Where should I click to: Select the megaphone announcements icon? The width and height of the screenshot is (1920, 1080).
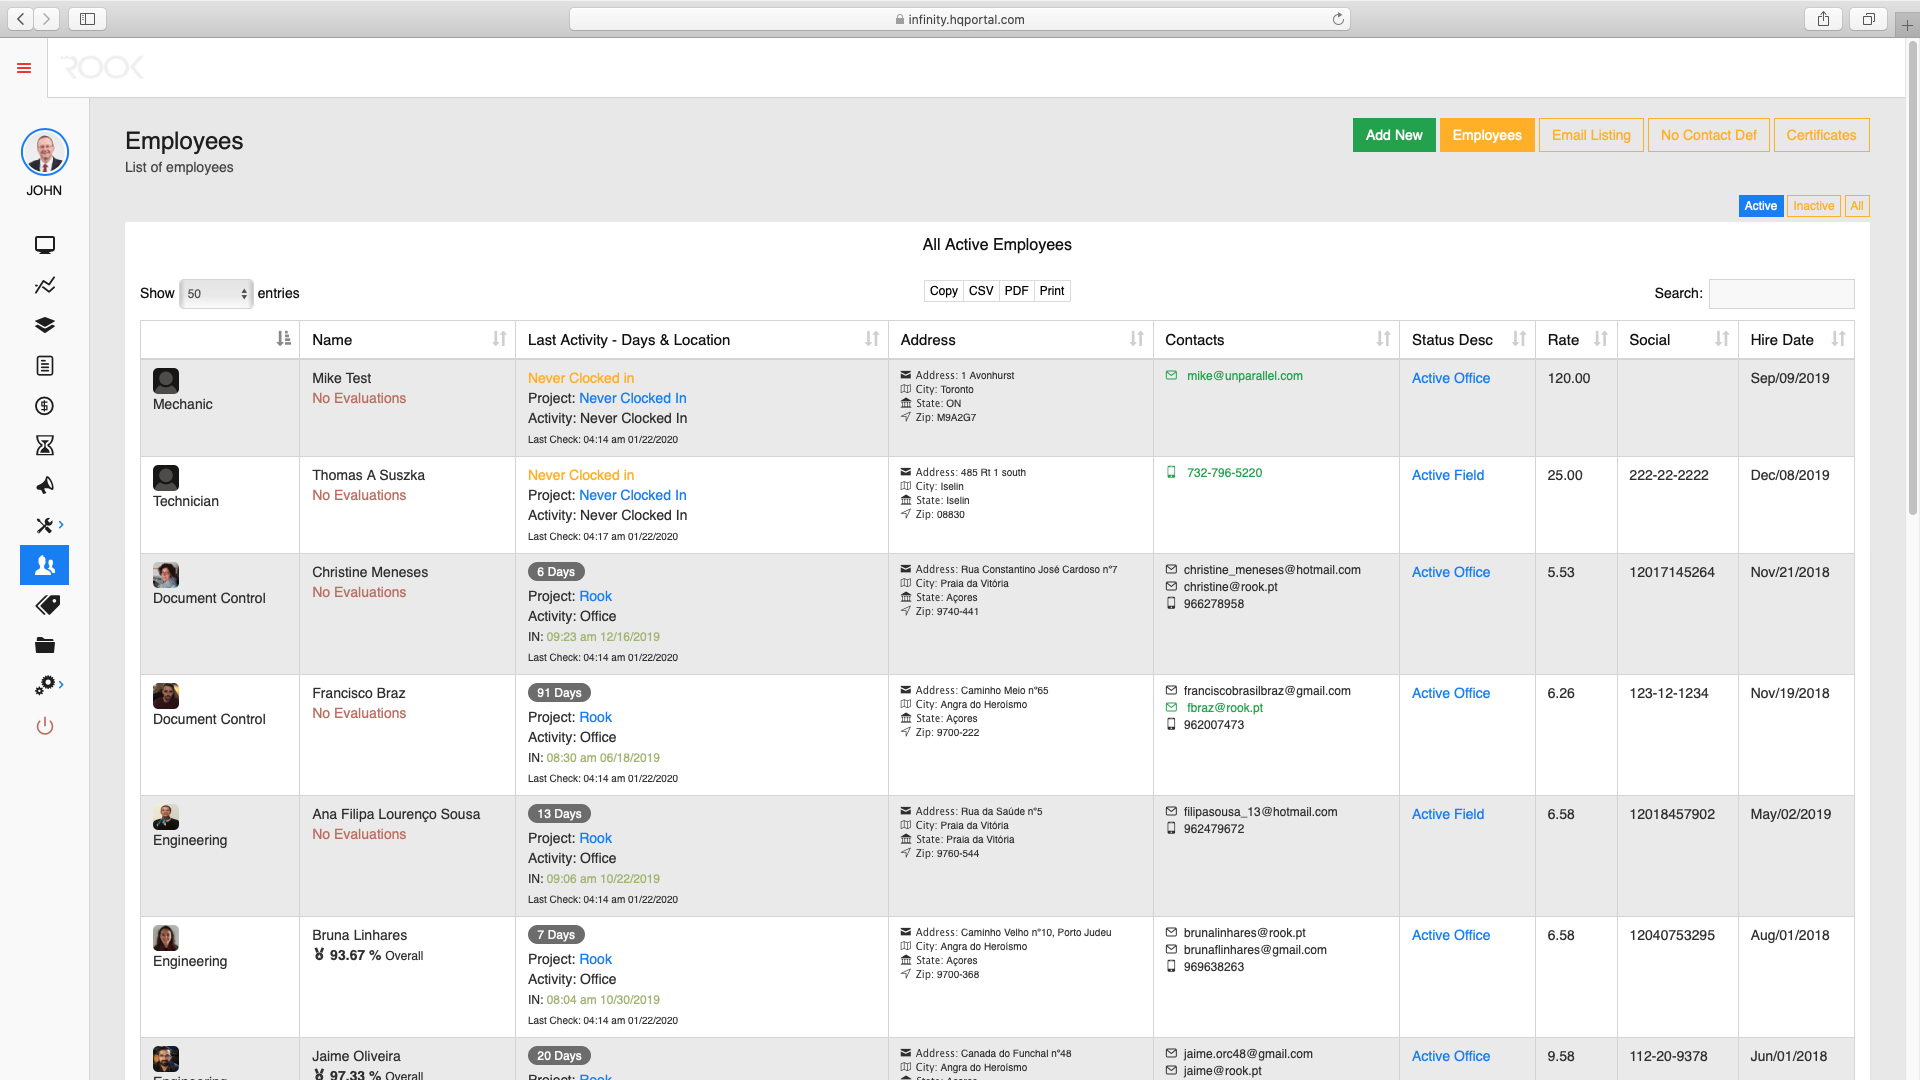(44, 485)
